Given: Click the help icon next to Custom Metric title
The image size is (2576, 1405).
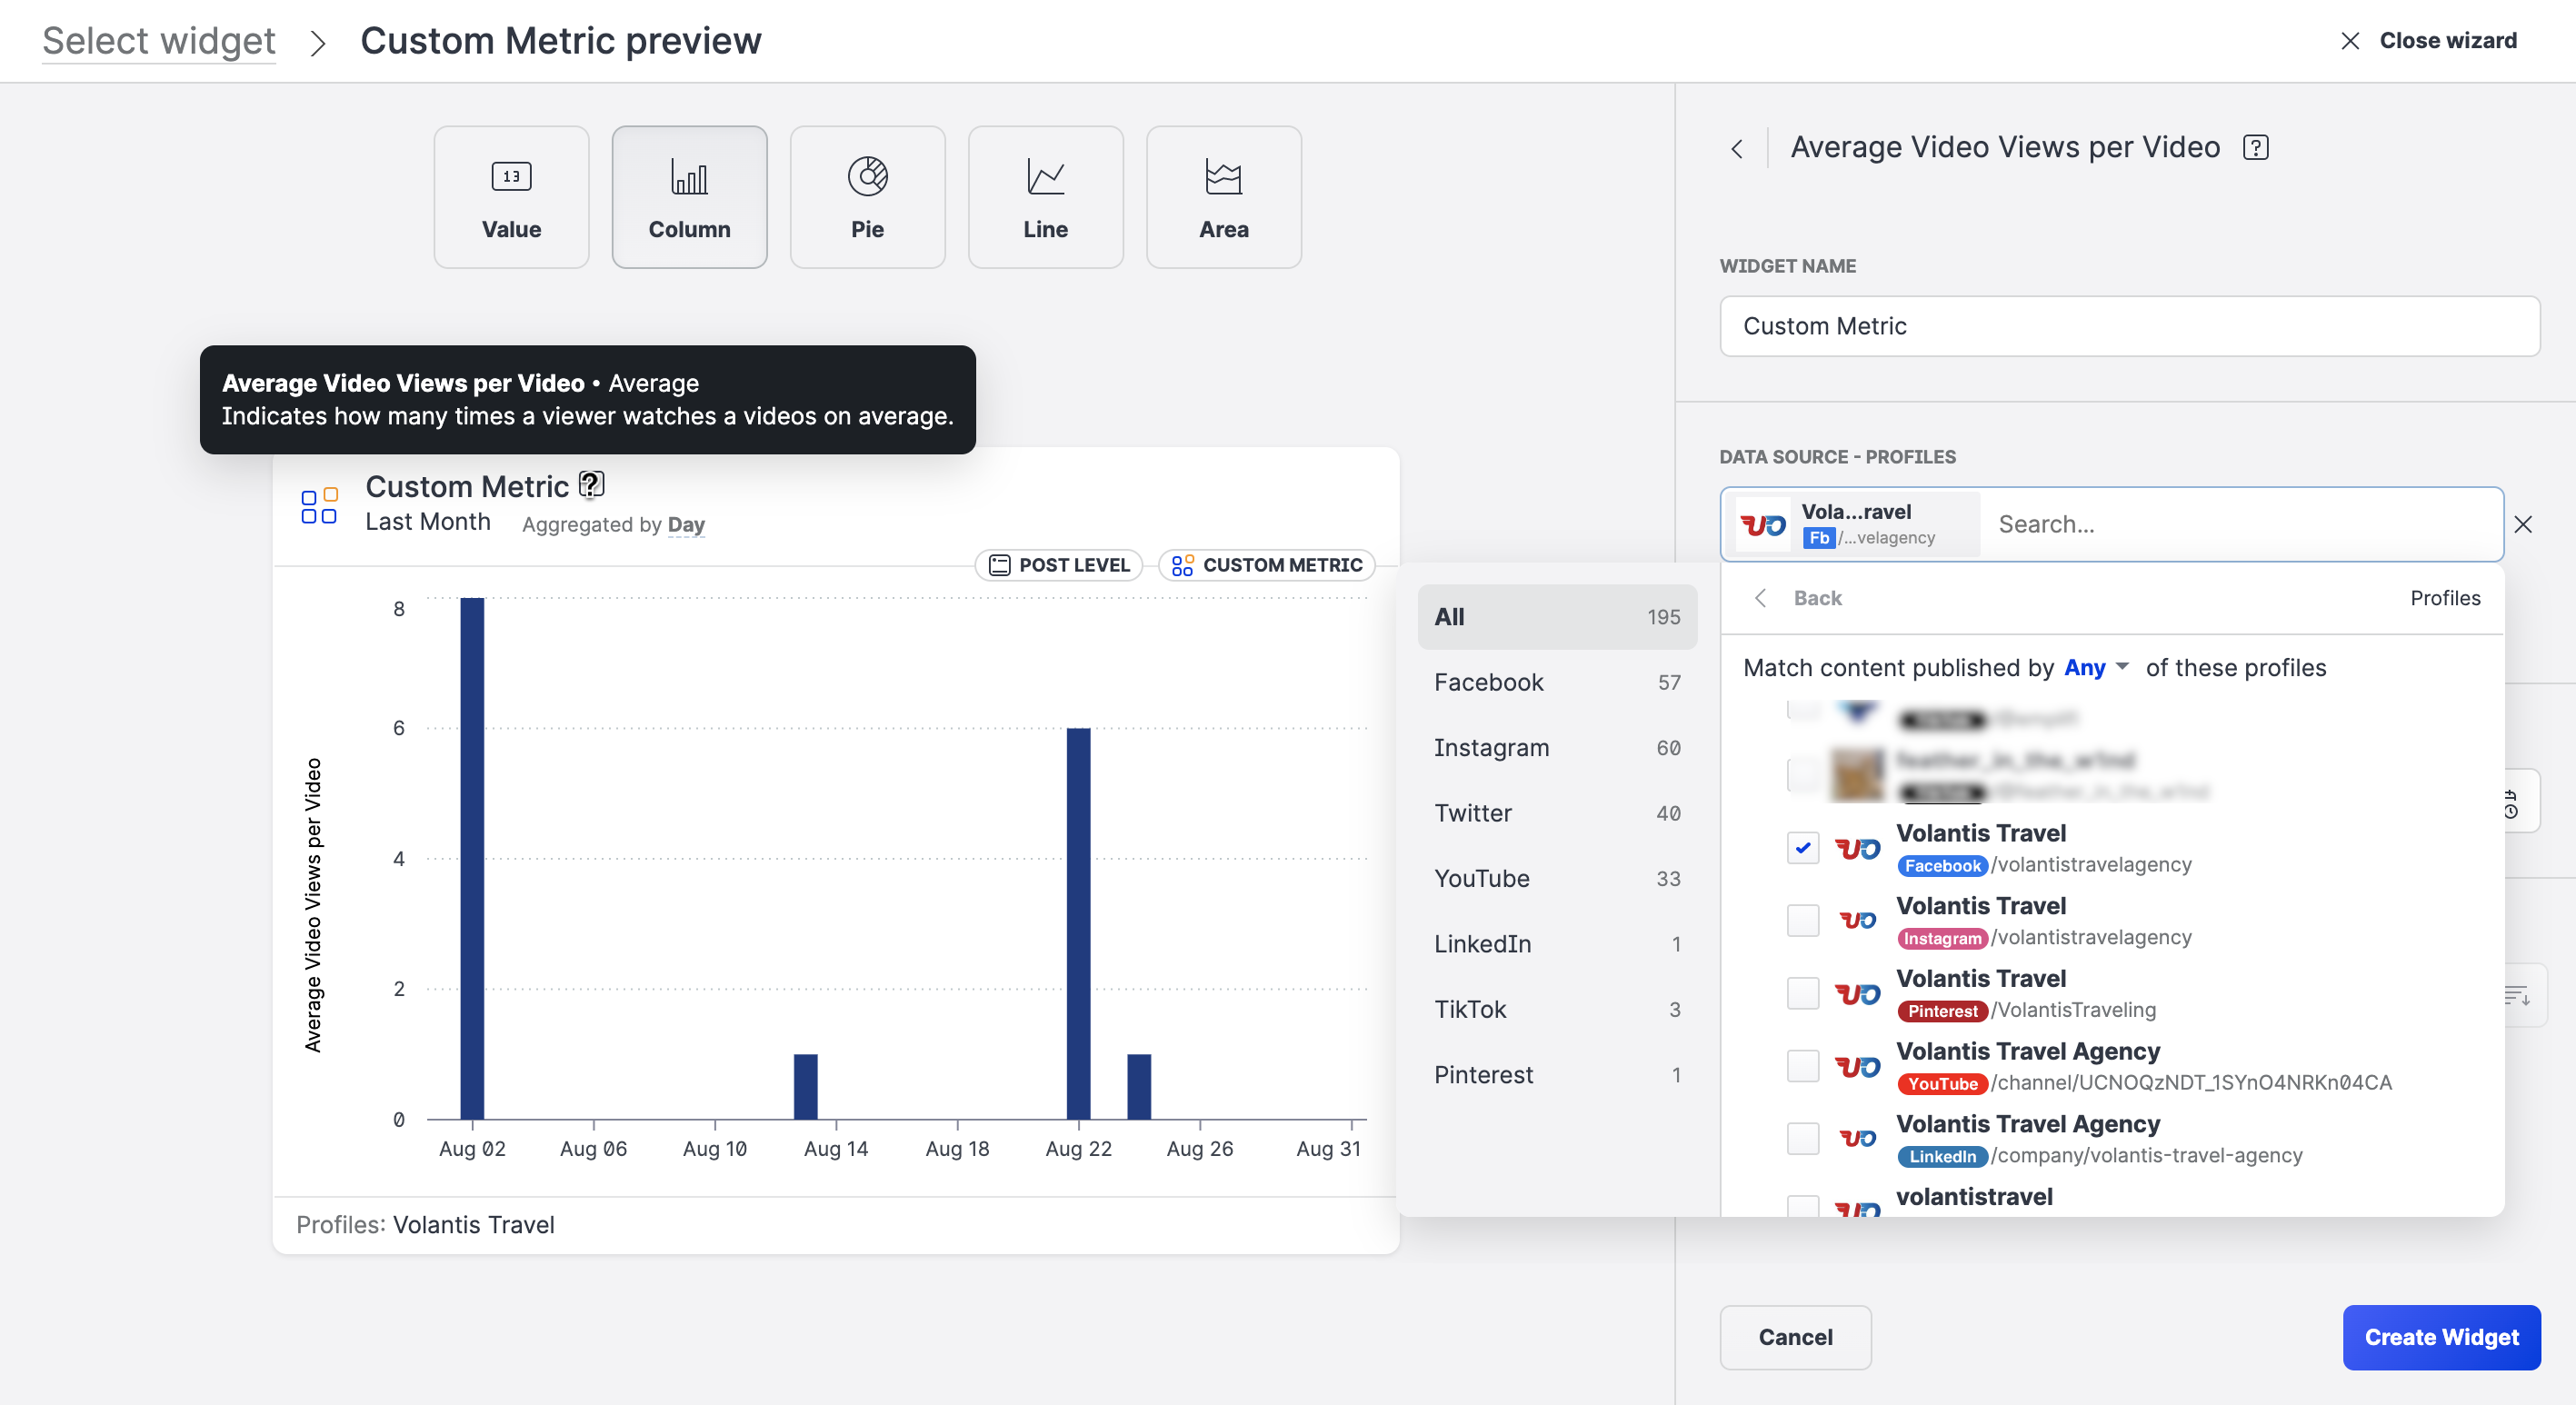Looking at the screenshot, I should coord(591,484).
